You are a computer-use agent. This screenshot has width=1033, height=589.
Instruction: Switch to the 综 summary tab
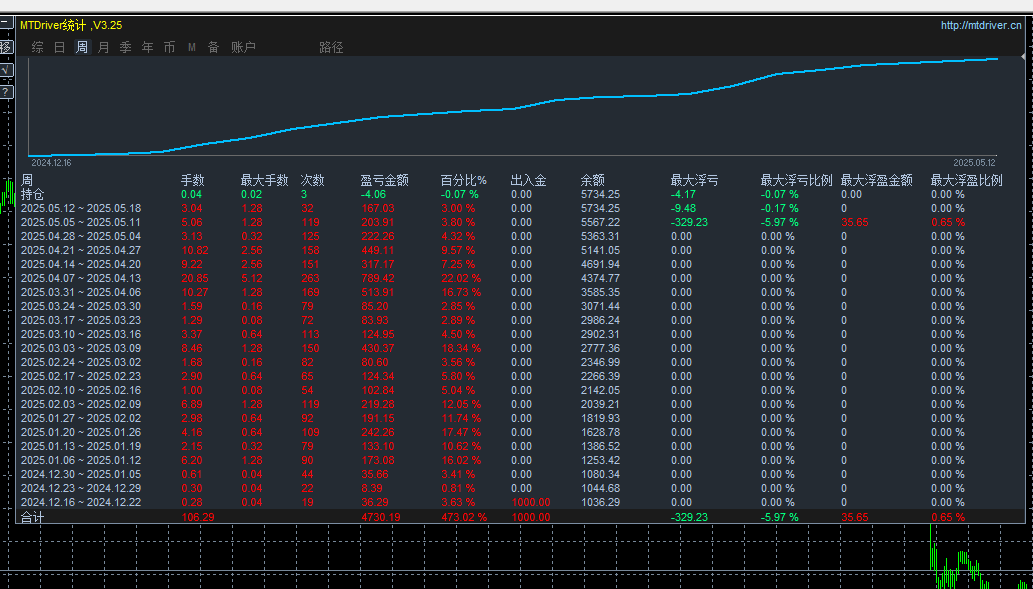pyautogui.click(x=37, y=47)
